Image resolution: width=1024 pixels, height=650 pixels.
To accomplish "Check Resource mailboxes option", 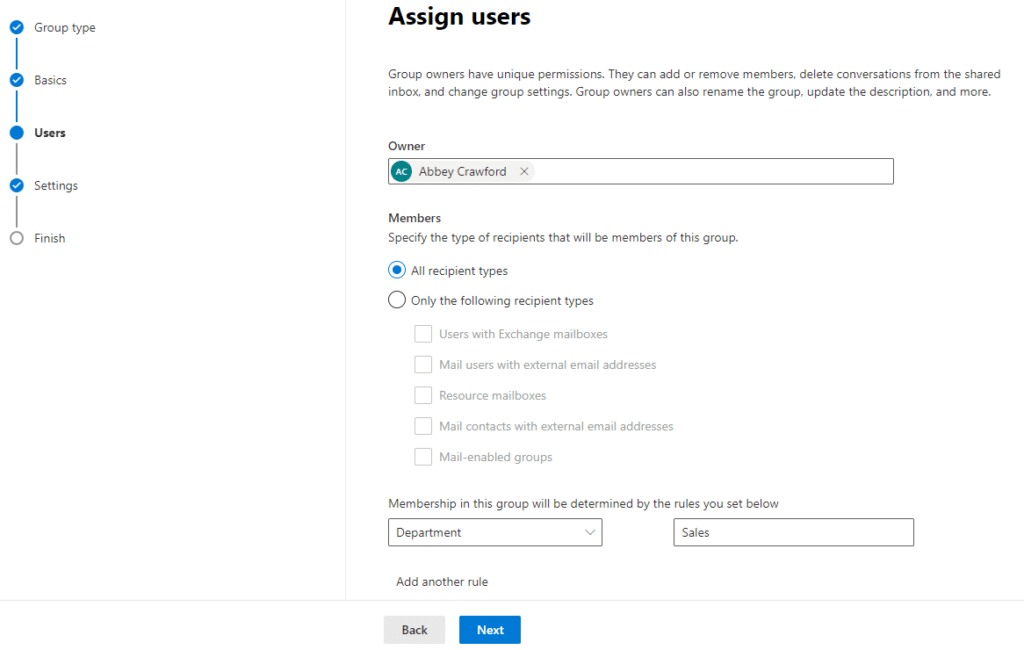I will pyautogui.click(x=423, y=395).
